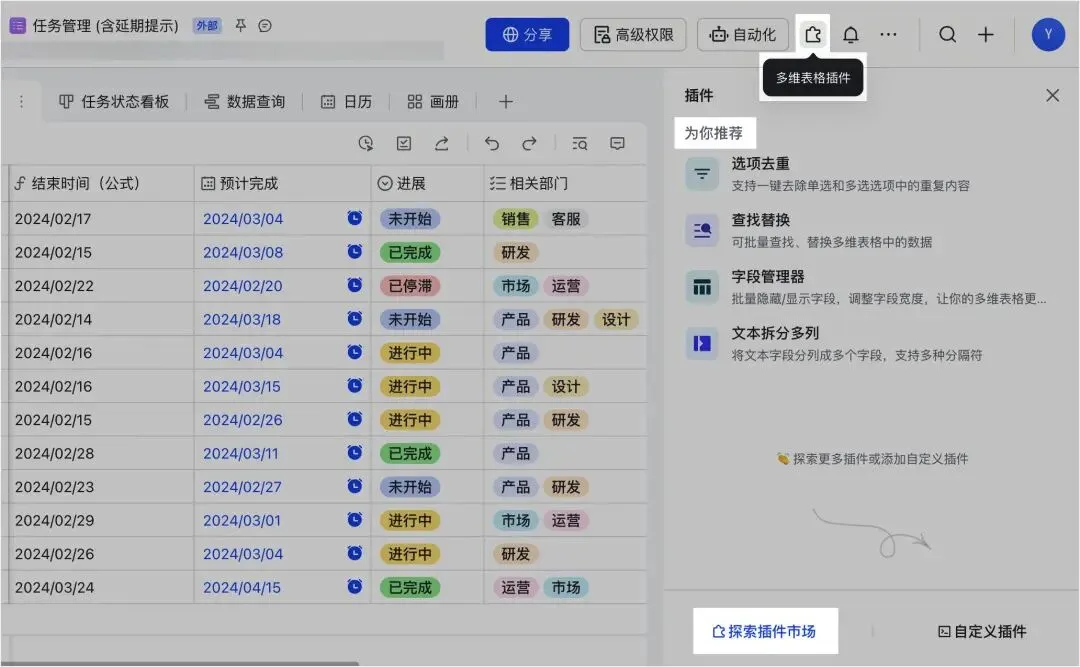Viewport: 1080px width, 667px height.
Task: Open the user avatar Y
Action: 1048,34
